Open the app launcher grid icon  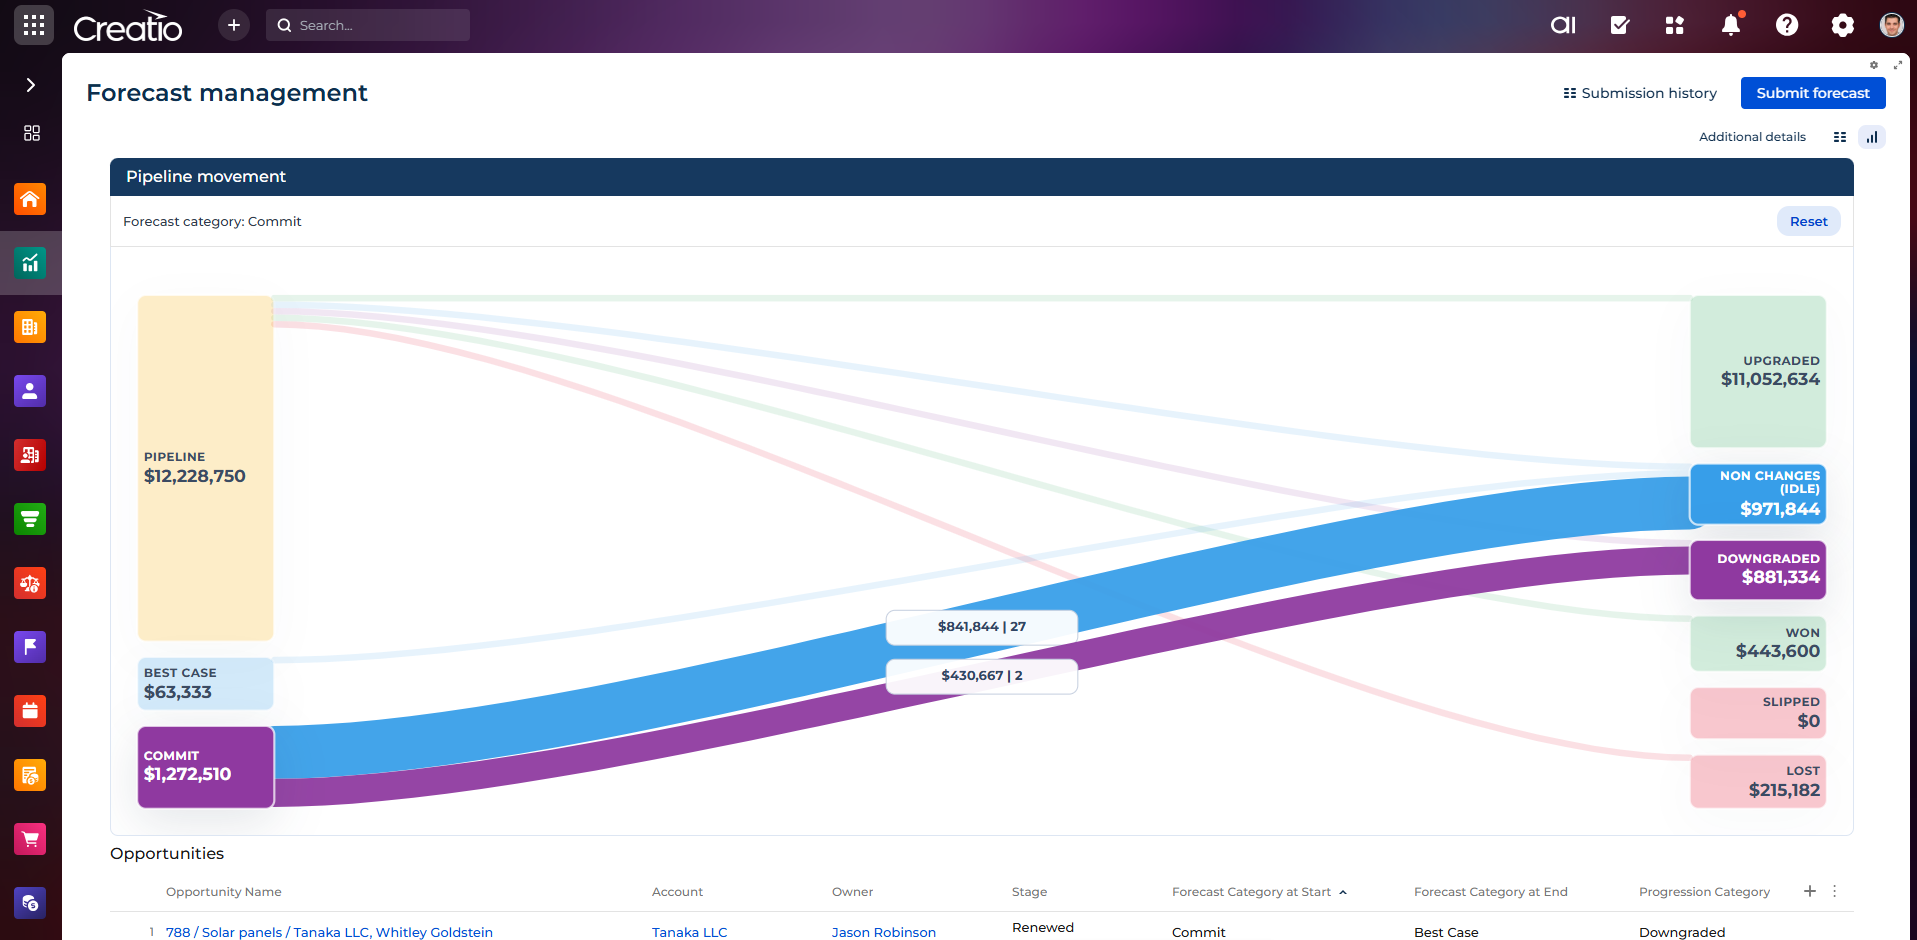pos(34,25)
